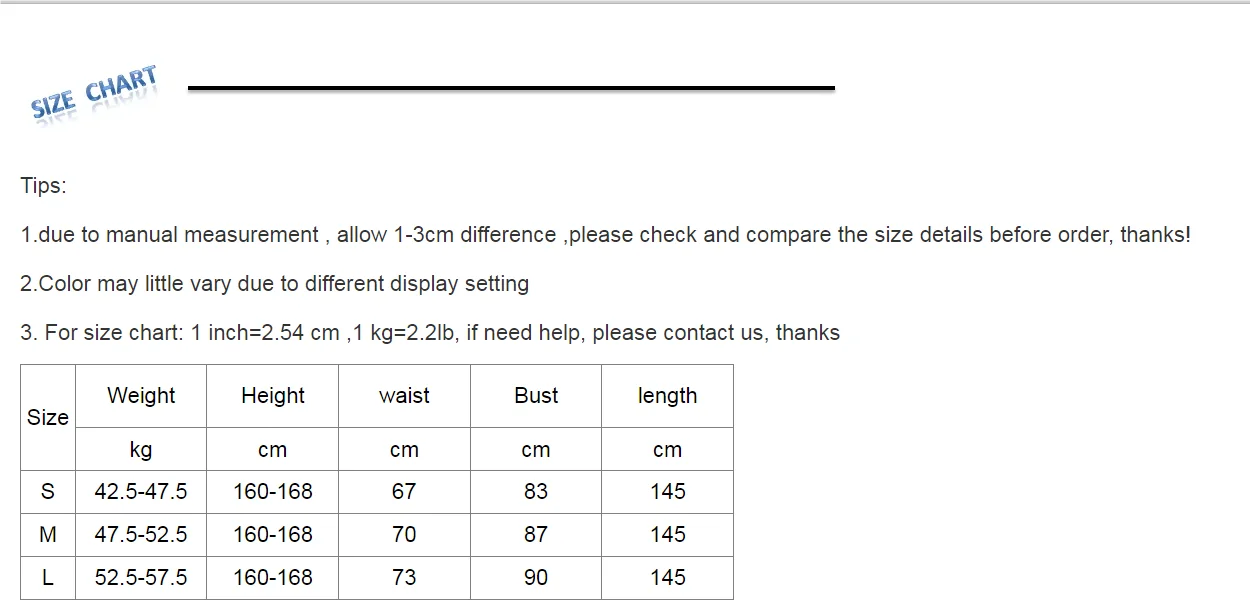The image size is (1250, 611).
Task: Click the color variation tip line
Action: tap(275, 284)
